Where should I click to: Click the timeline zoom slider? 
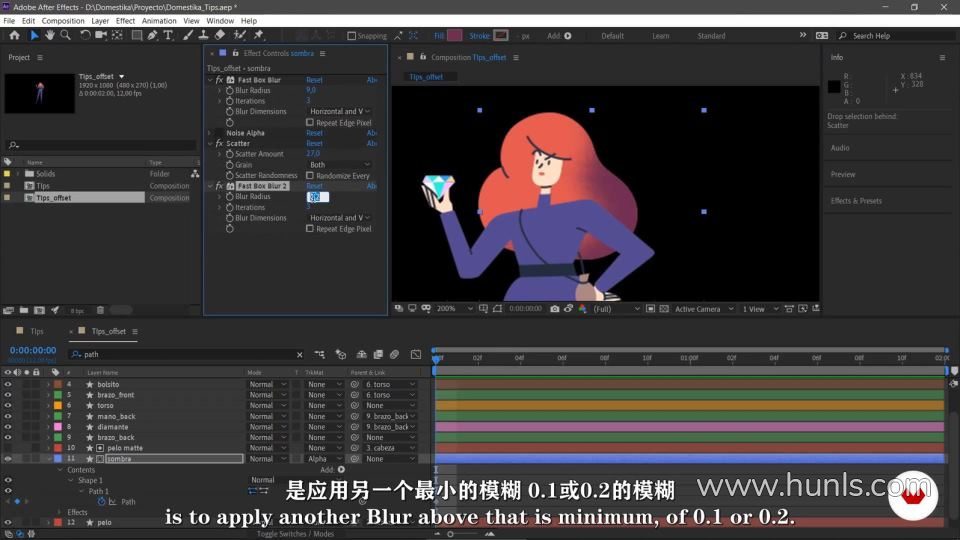point(450,534)
